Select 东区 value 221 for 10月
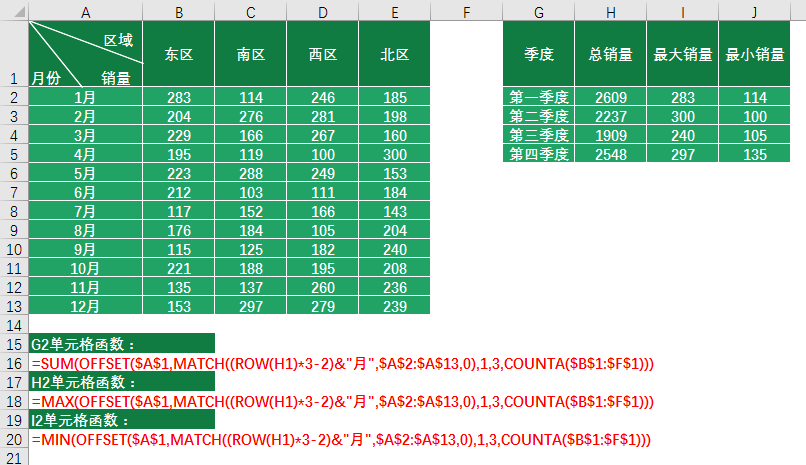 178,268
